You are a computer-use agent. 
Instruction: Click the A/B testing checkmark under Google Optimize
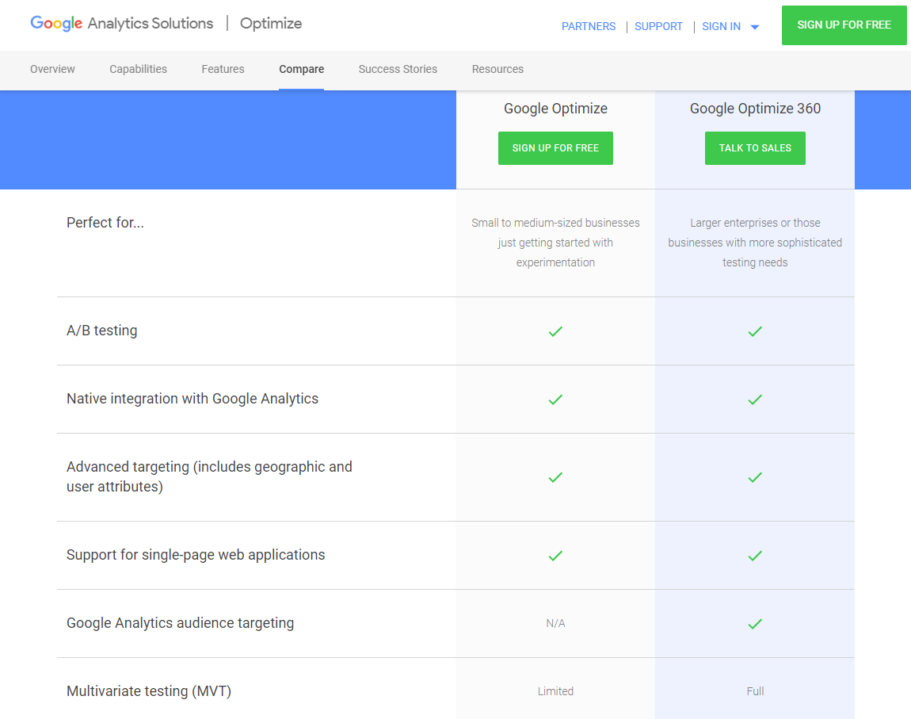pos(555,330)
